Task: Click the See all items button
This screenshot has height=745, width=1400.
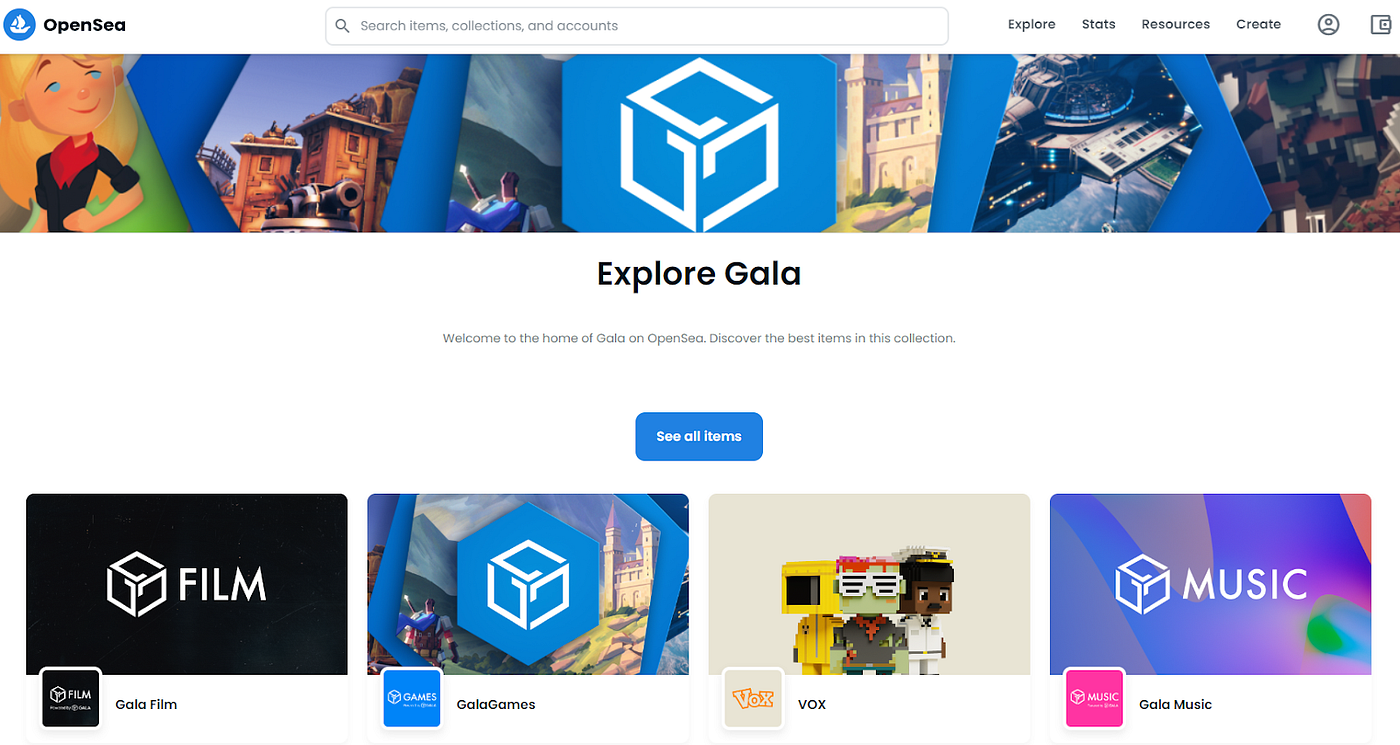Action: pos(699,436)
